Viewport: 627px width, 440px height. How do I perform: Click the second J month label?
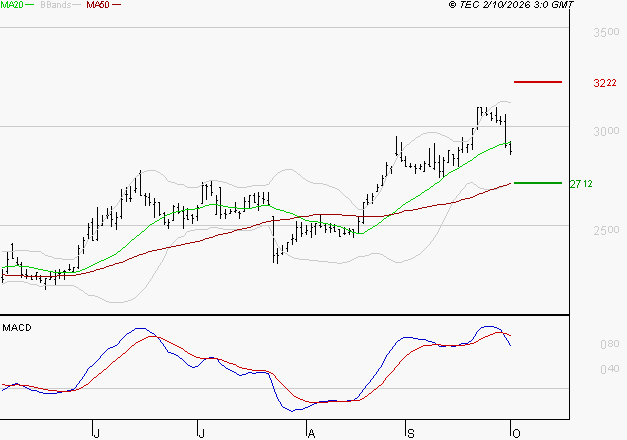click(x=201, y=433)
